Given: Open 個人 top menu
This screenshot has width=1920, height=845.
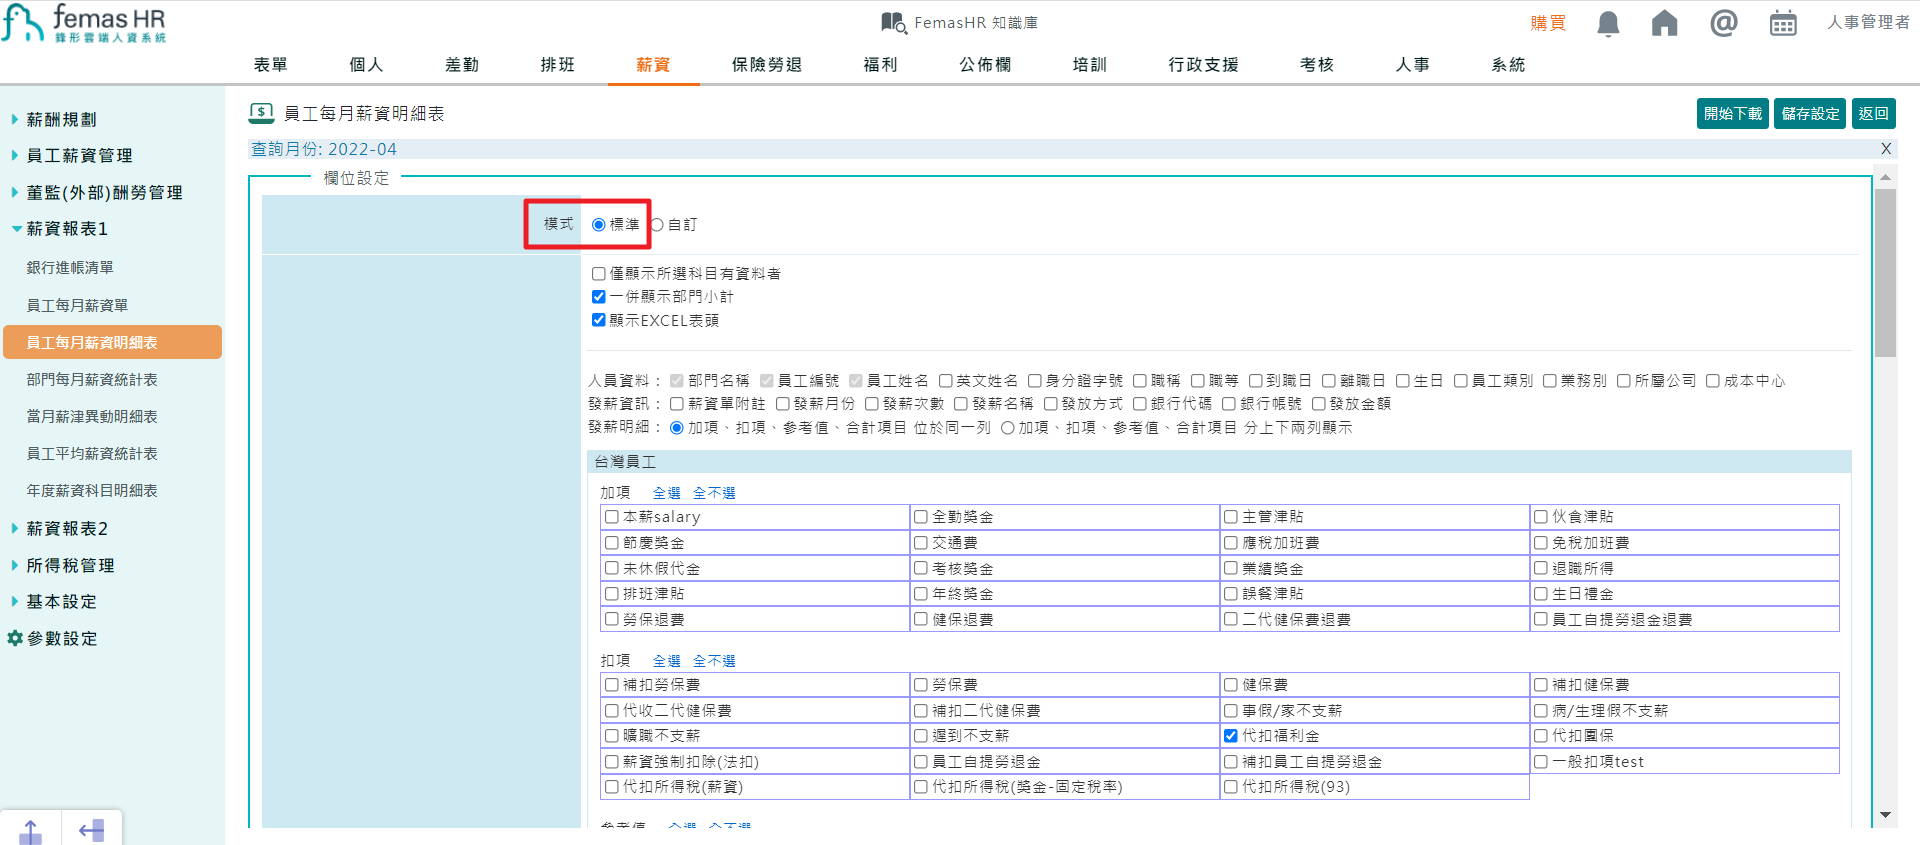Looking at the screenshot, I should 366,64.
